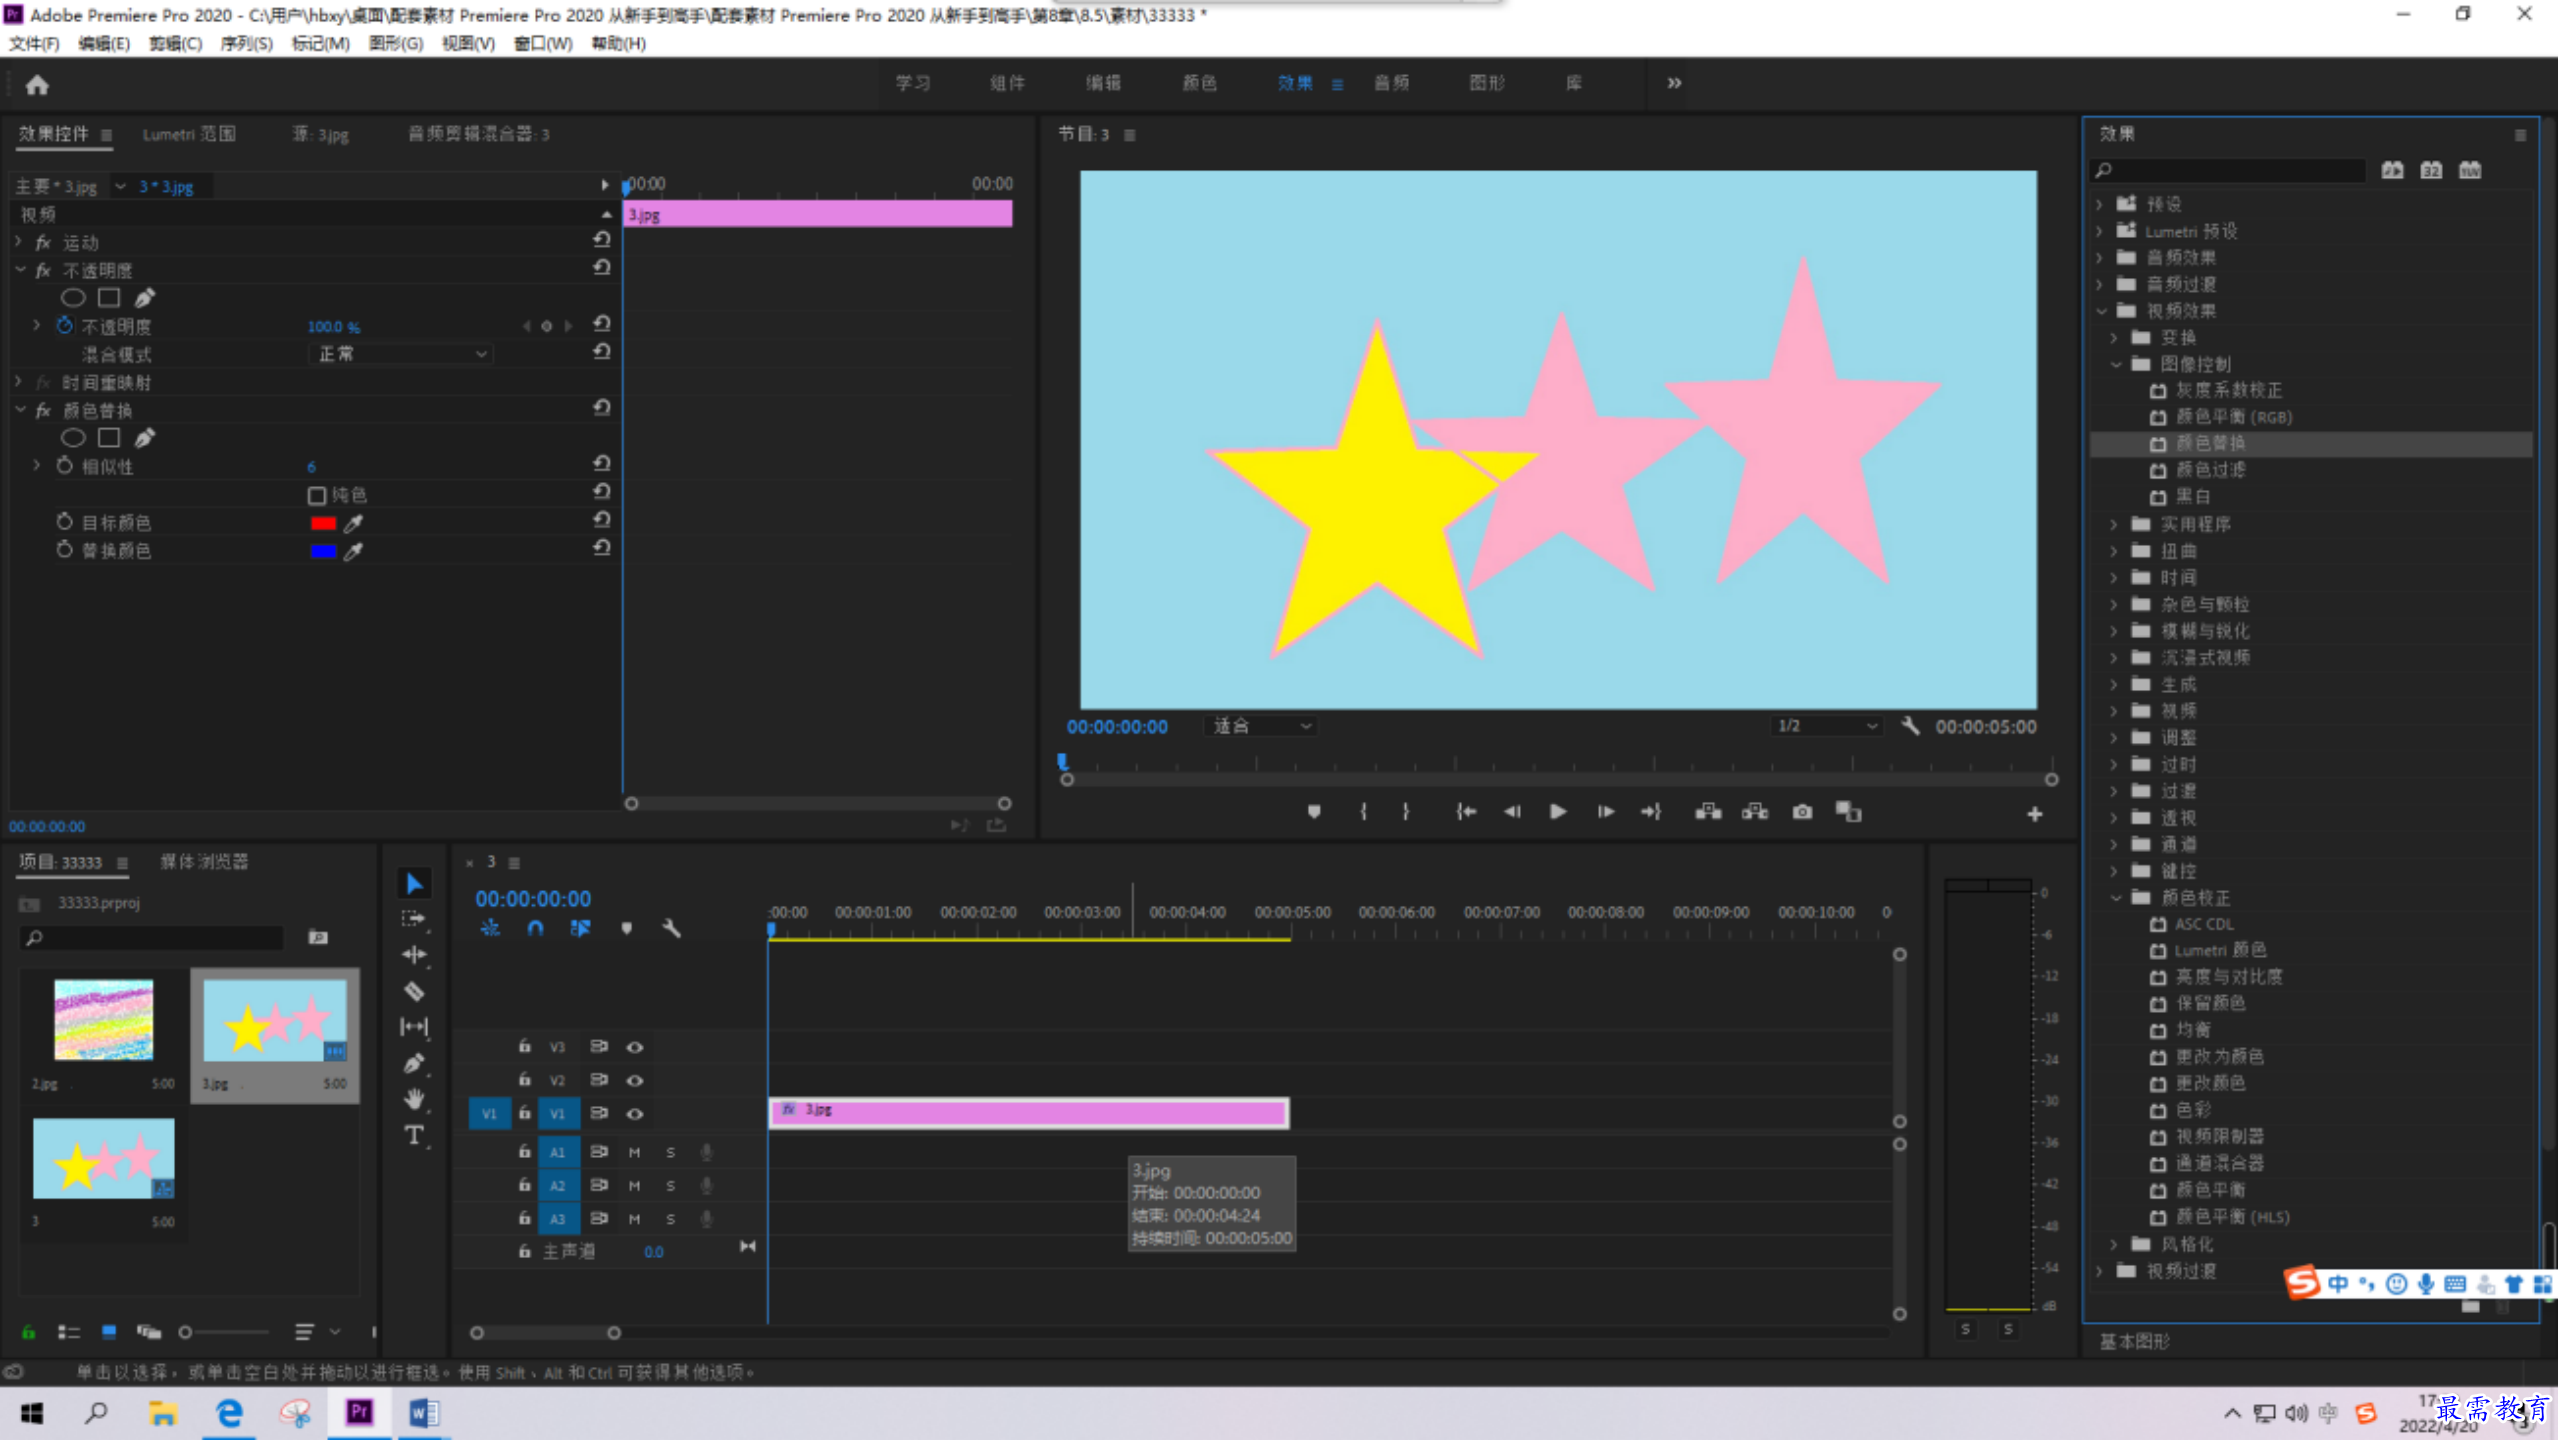Viewport: 2558px width, 1440px height.
Task: Toggle V3 track output eye
Action: (x=634, y=1047)
